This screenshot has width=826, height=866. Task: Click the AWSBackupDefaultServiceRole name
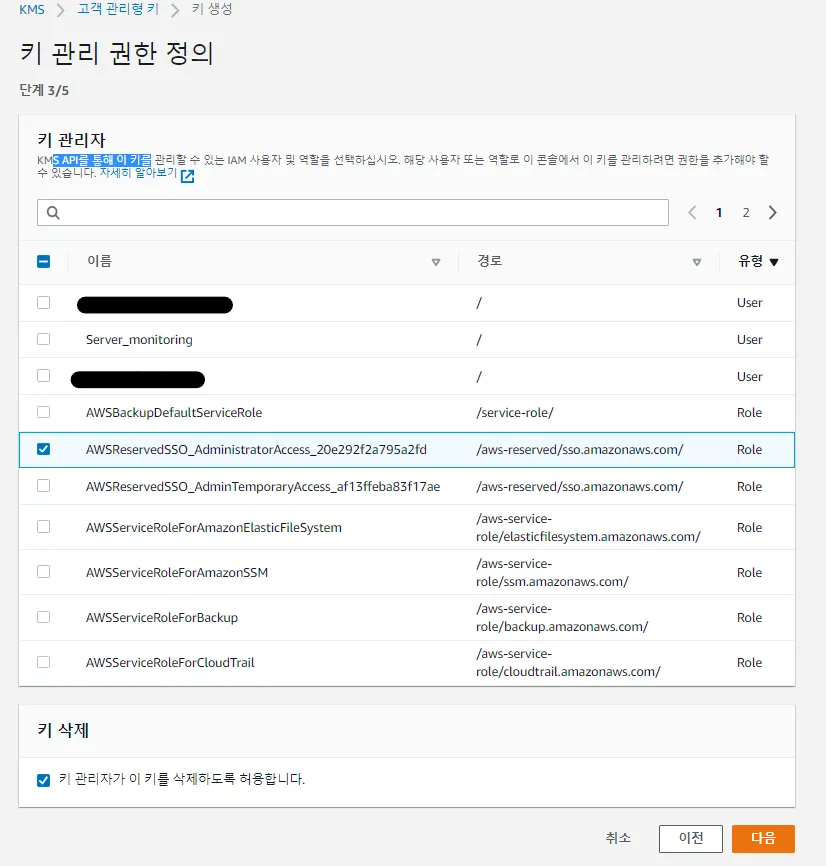(174, 413)
